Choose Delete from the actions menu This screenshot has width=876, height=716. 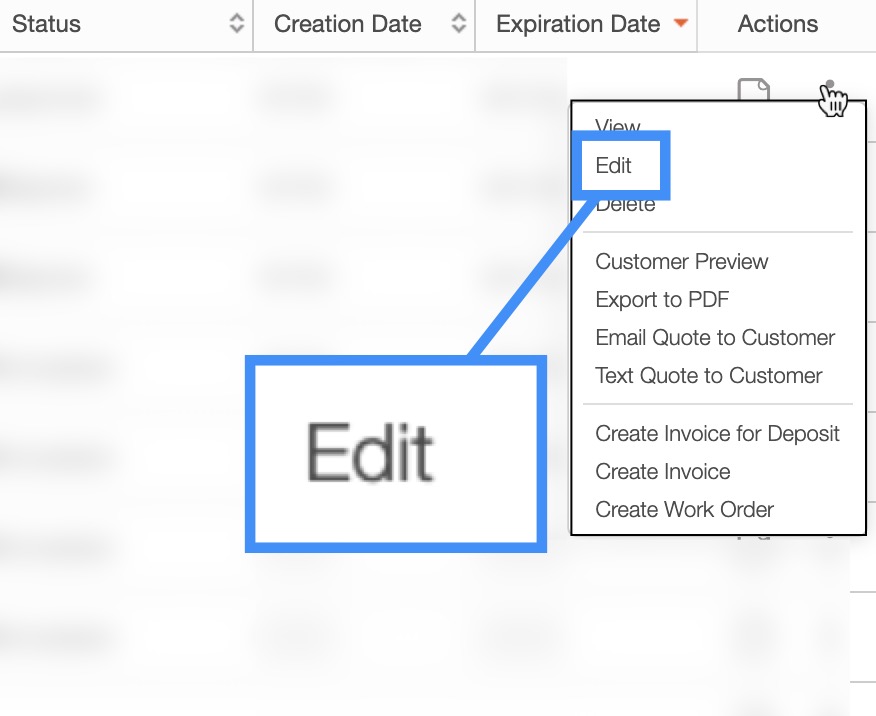625,206
